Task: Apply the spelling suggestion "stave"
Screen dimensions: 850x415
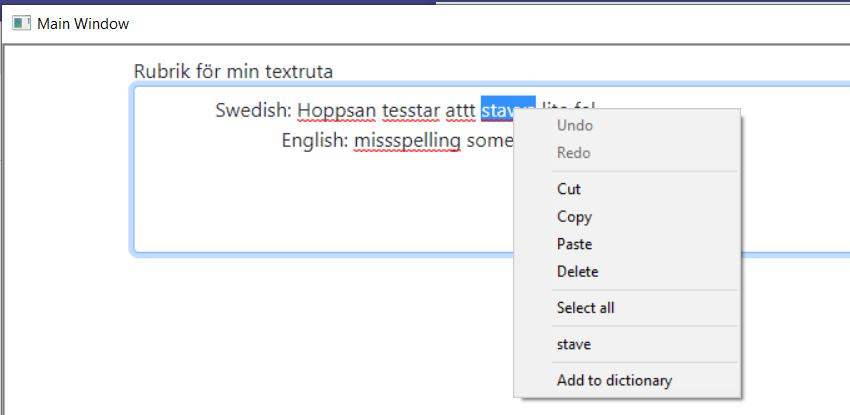Action: coord(573,344)
